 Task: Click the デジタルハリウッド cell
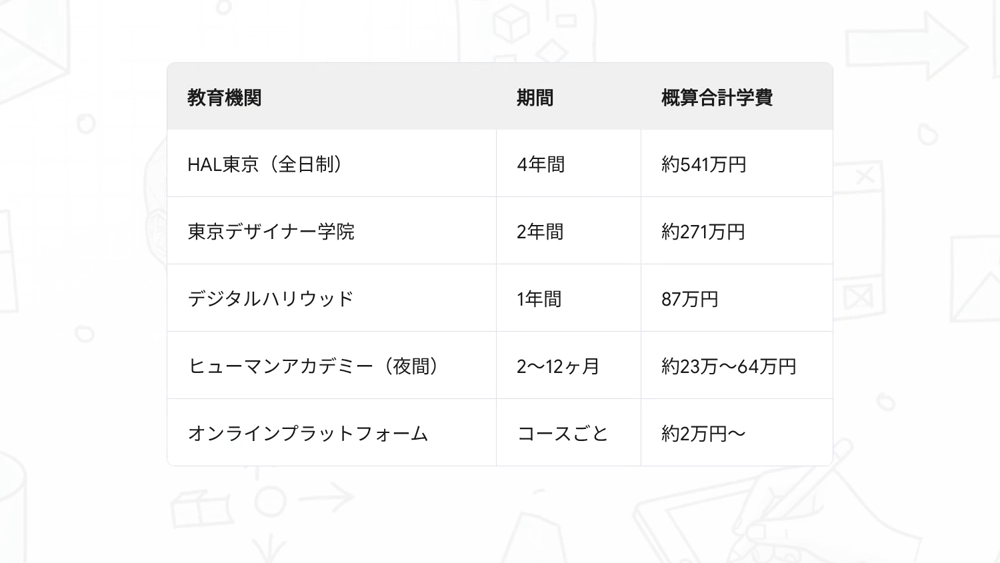point(271,299)
